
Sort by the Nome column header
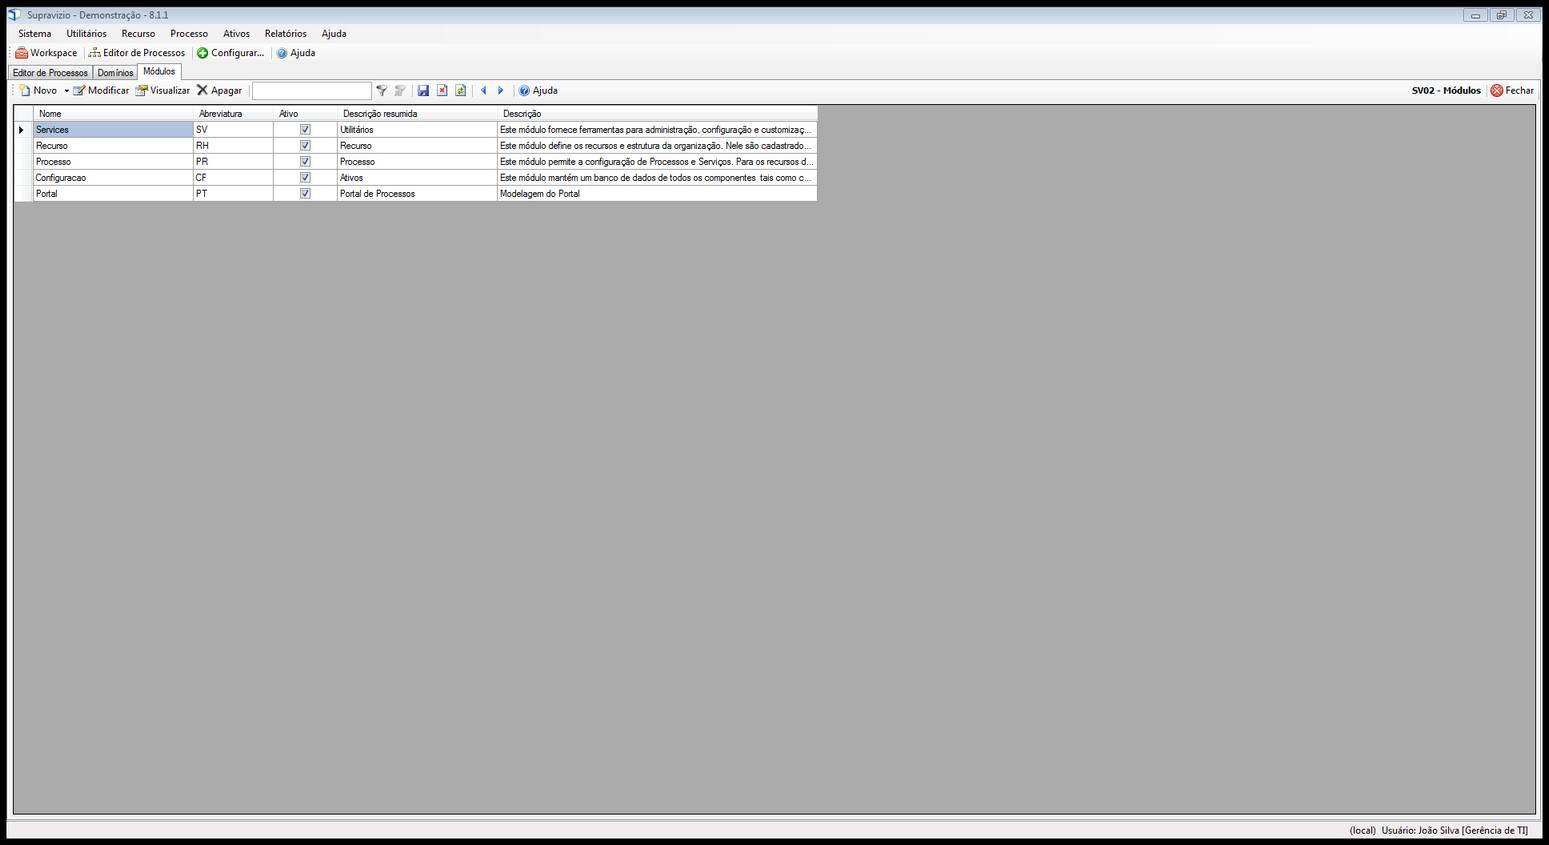113,114
